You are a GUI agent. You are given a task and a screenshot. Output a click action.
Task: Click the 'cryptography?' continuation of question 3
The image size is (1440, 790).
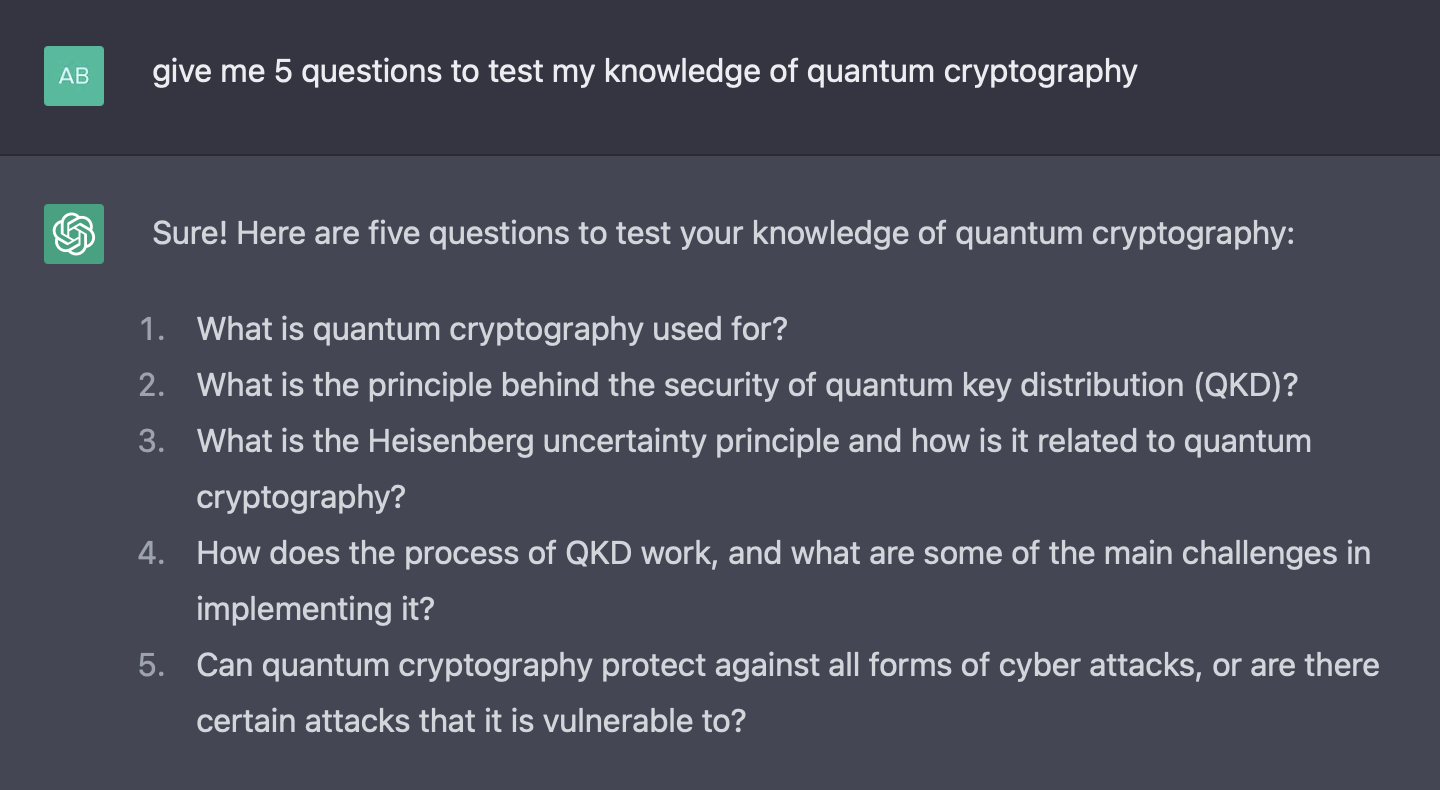point(301,498)
